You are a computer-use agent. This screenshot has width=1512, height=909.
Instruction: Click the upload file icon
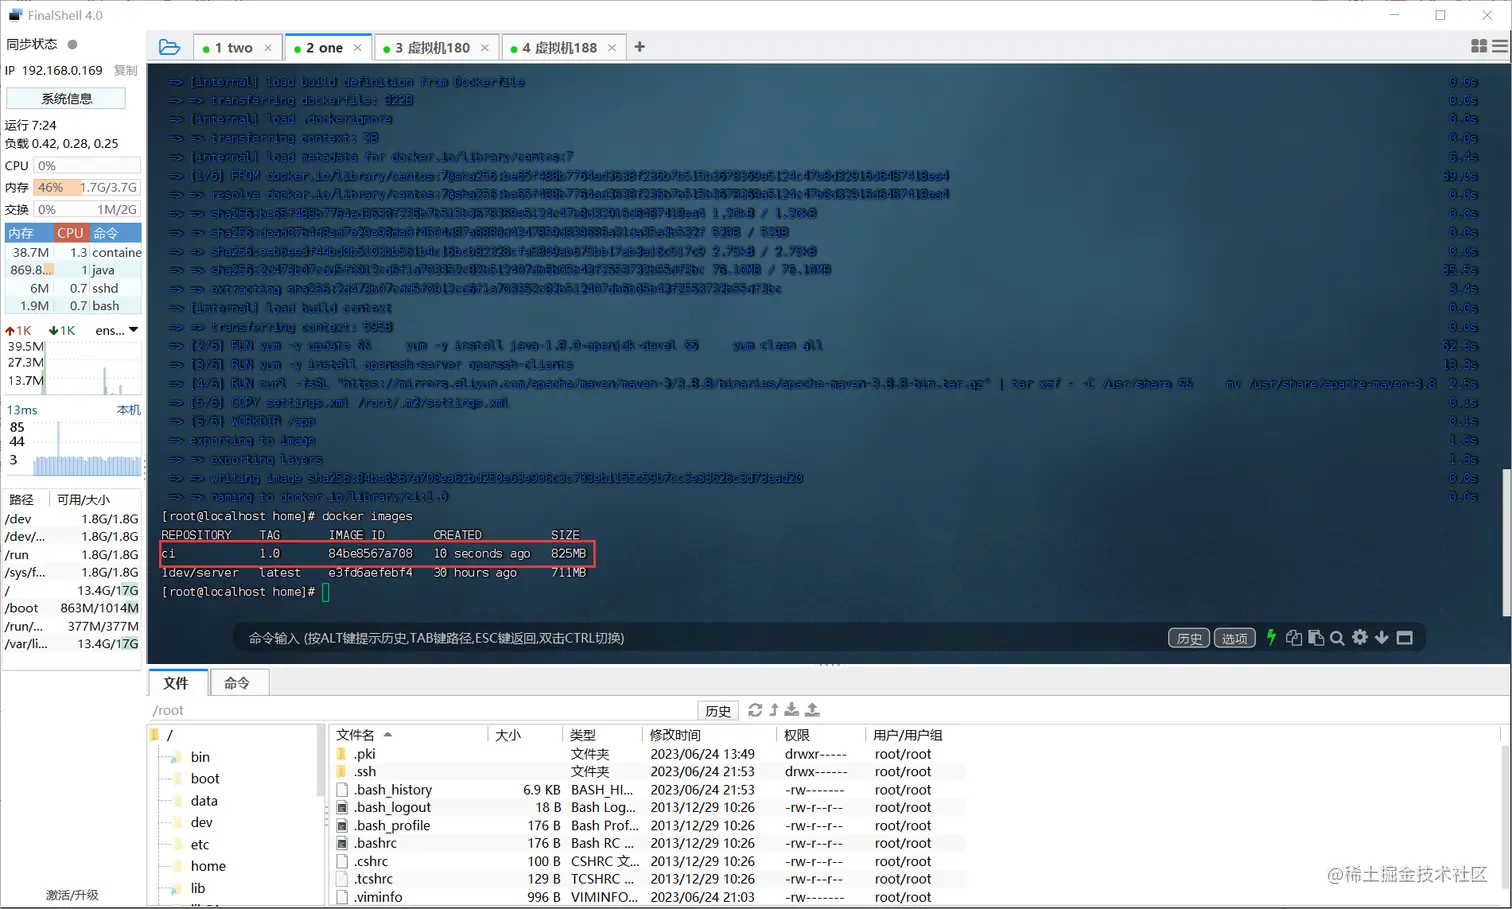(812, 710)
